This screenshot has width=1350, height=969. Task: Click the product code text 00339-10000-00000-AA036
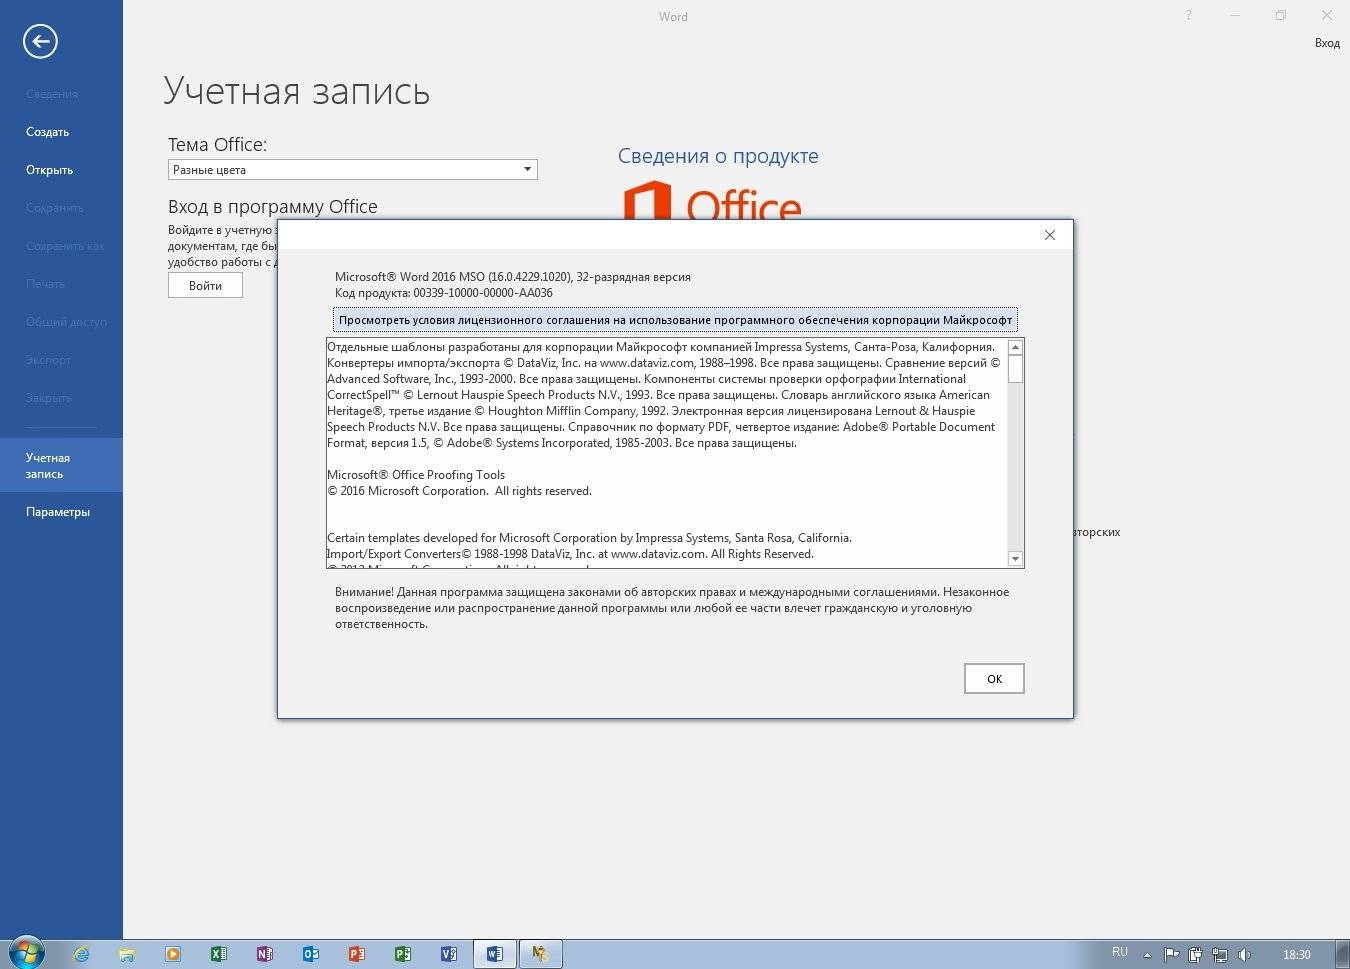[483, 293]
